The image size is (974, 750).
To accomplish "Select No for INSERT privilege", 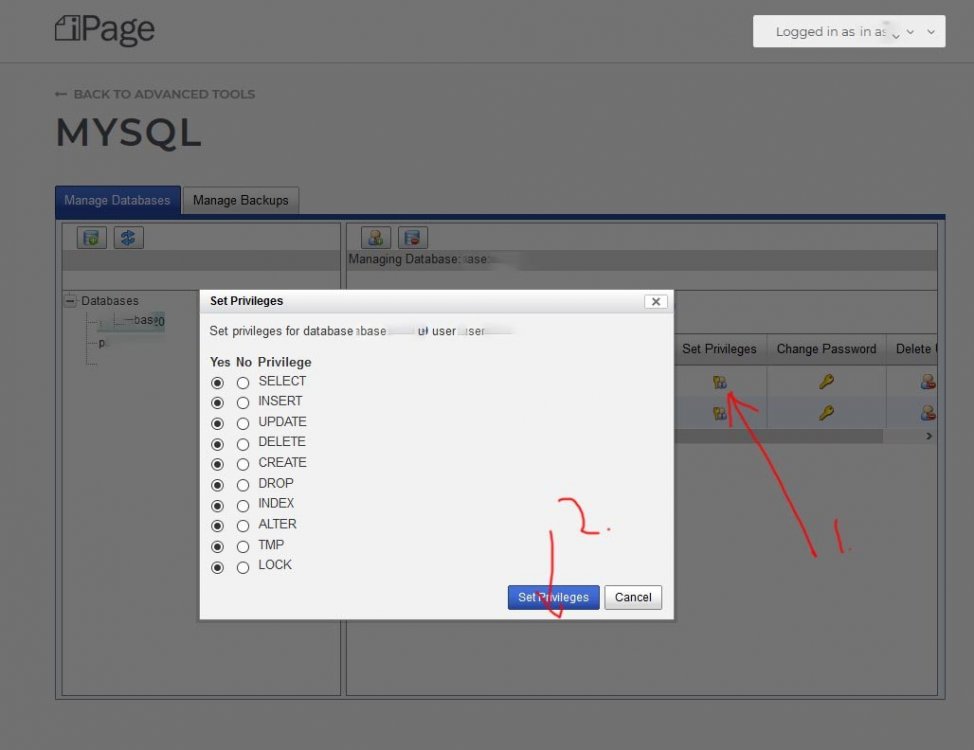I will point(243,403).
